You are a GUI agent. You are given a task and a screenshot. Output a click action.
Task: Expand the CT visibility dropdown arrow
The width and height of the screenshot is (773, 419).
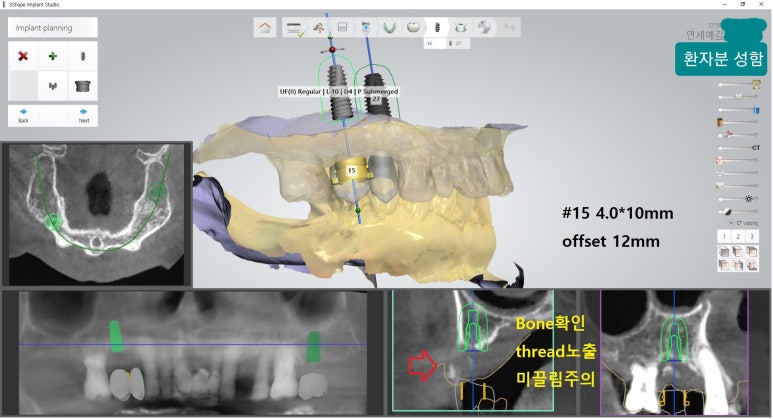point(731,224)
